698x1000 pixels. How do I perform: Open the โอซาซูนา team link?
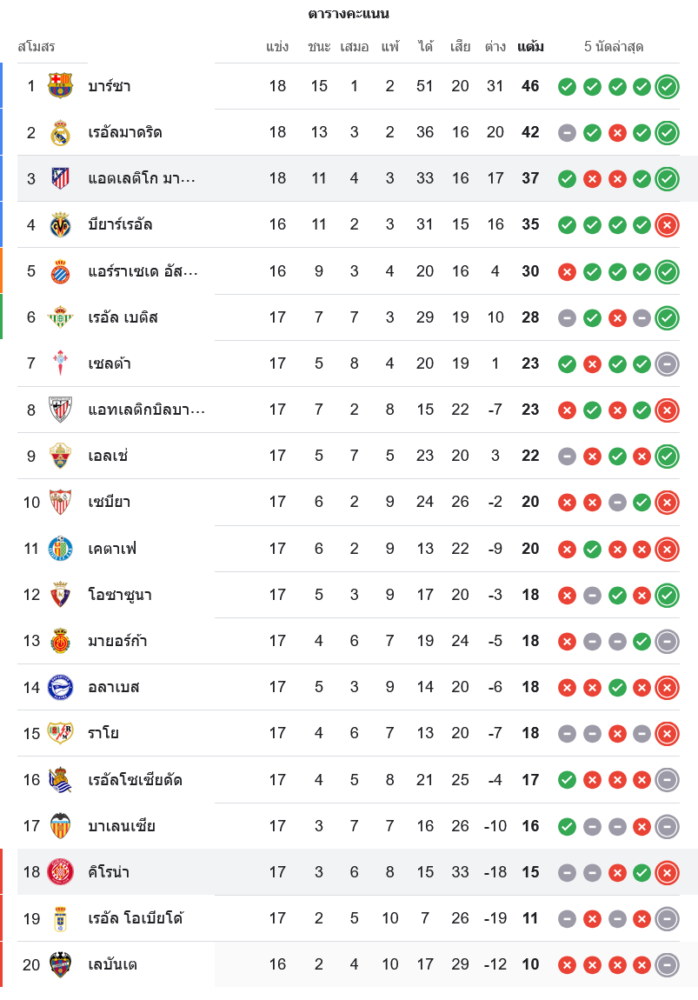click(x=120, y=595)
